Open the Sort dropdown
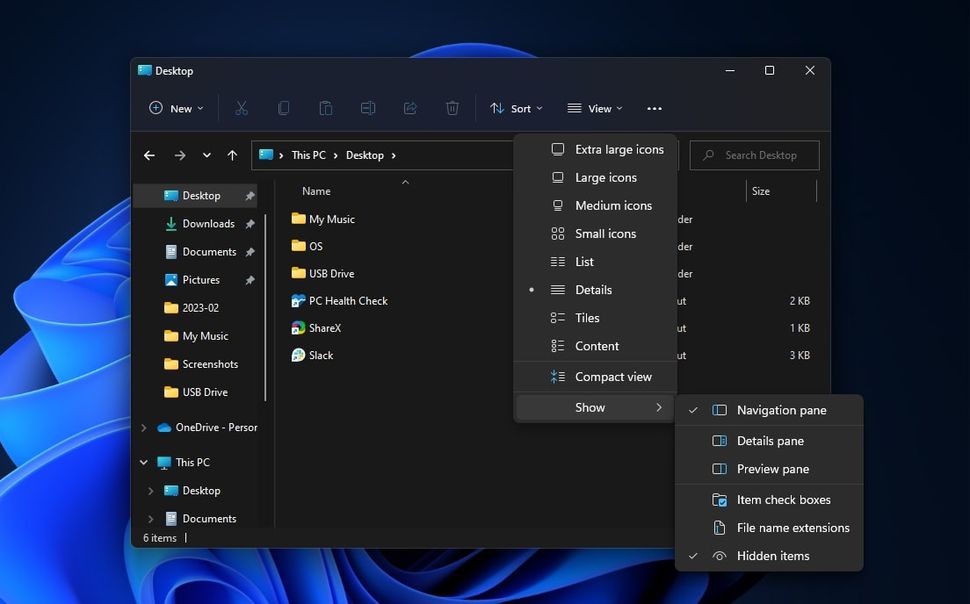The width and height of the screenshot is (970, 604). (516, 107)
